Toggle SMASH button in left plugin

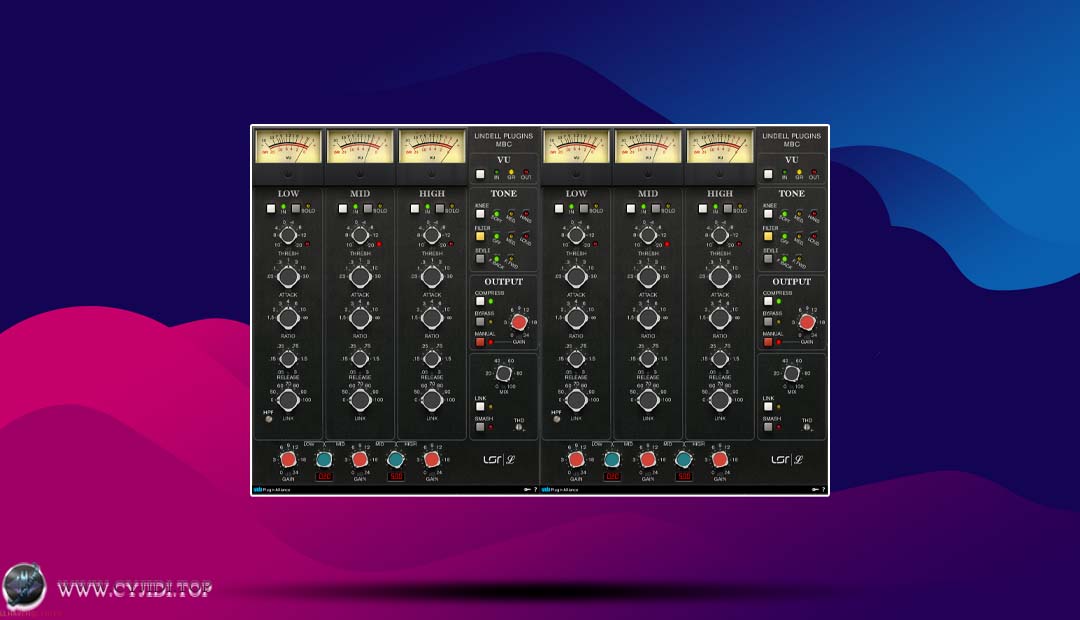pyautogui.click(x=480, y=426)
